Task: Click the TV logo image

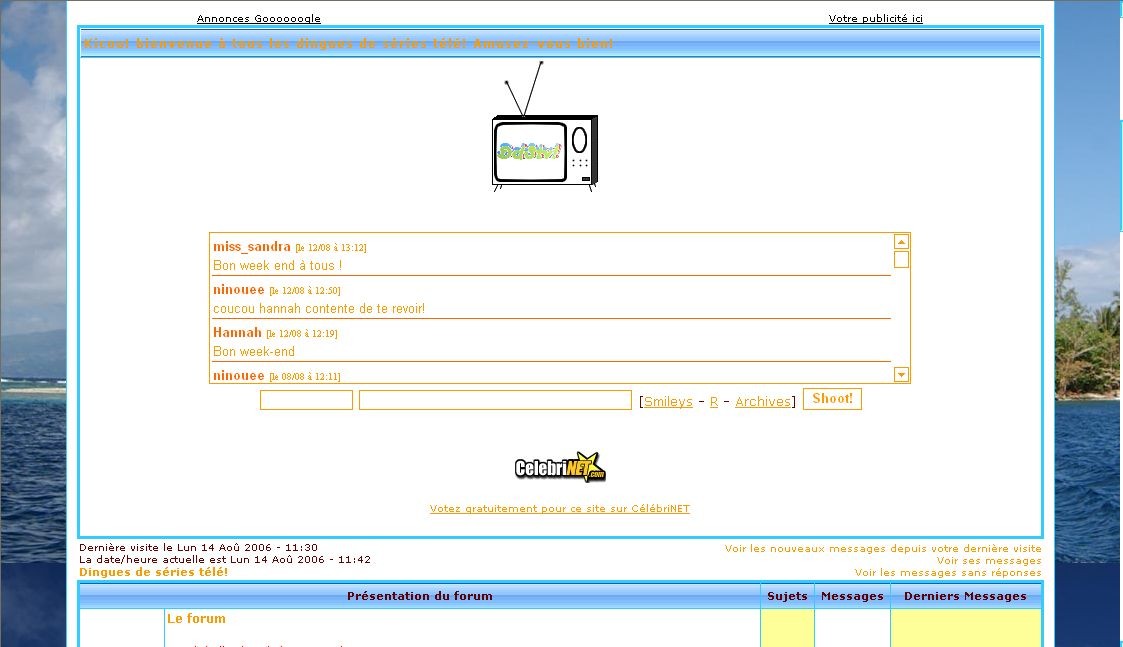Action: pyautogui.click(x=545, y=127)
